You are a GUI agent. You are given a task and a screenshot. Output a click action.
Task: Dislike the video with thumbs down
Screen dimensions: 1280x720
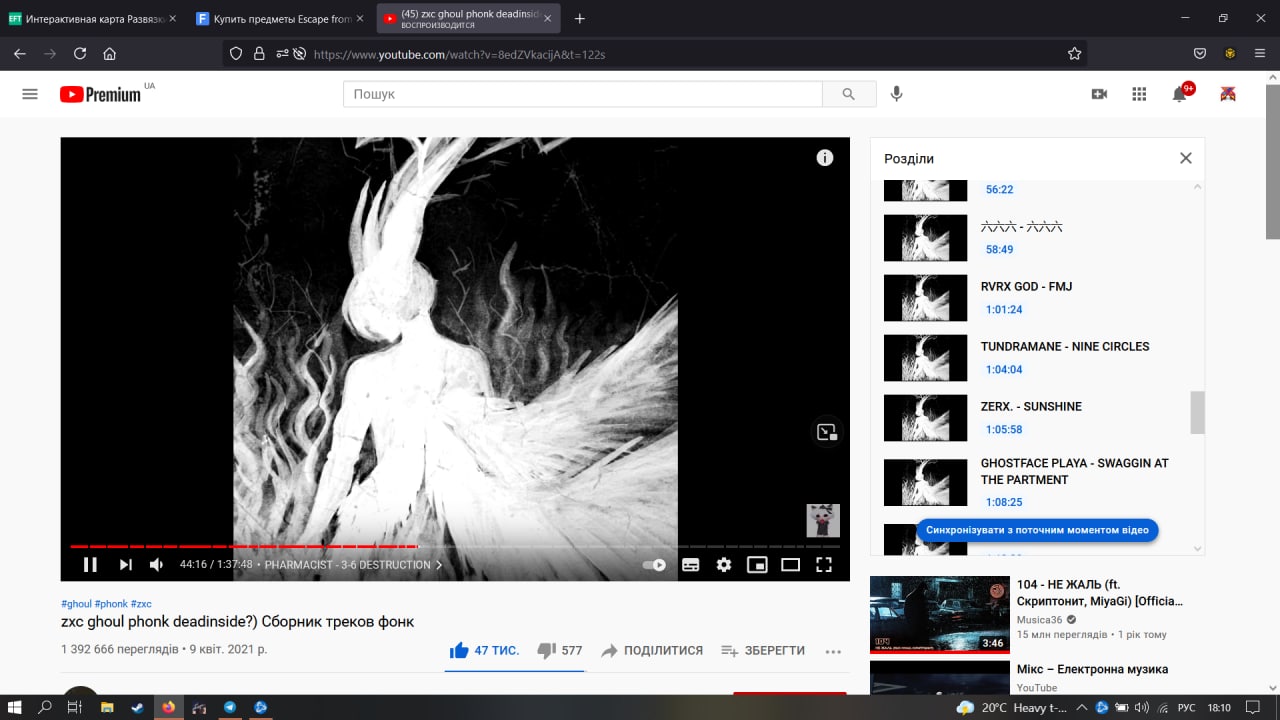(560, 651)
